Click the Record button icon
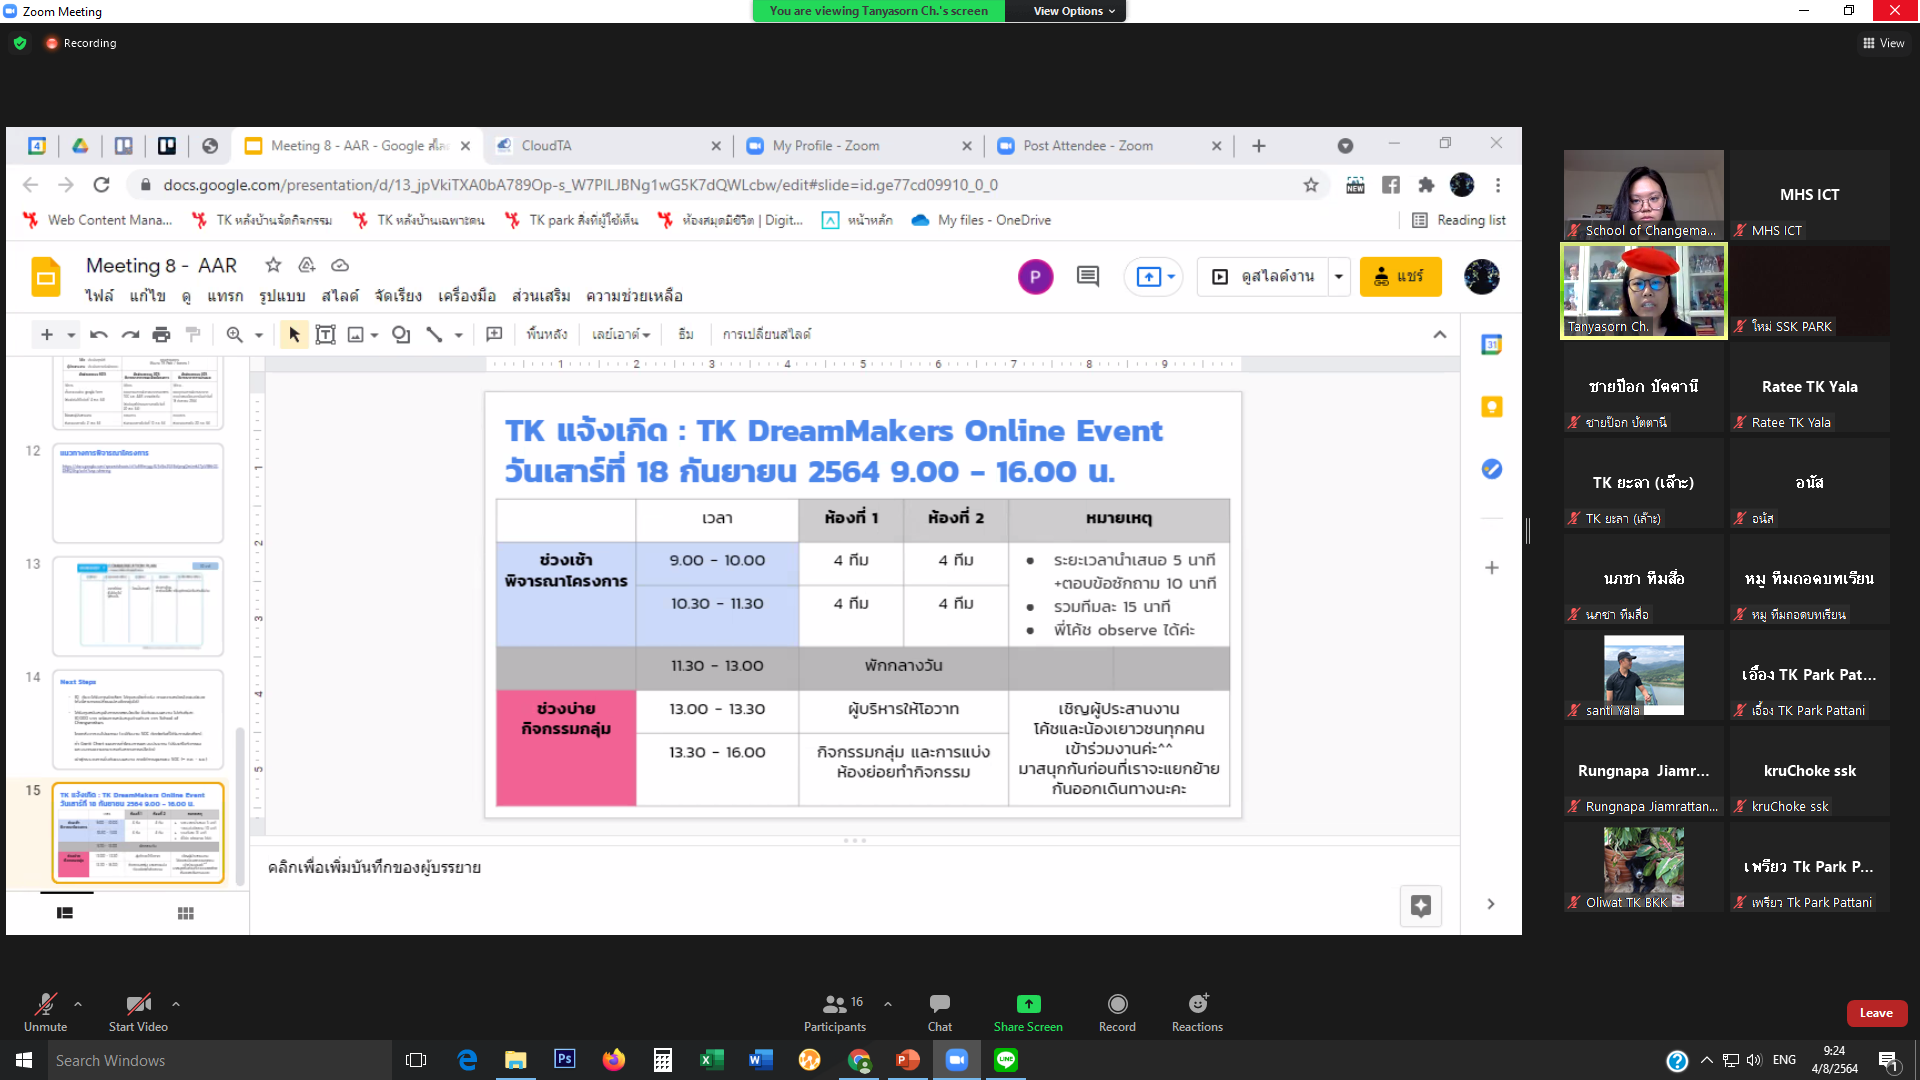Screen dimensions: 1920x1080 [x=1117, y=1004]
